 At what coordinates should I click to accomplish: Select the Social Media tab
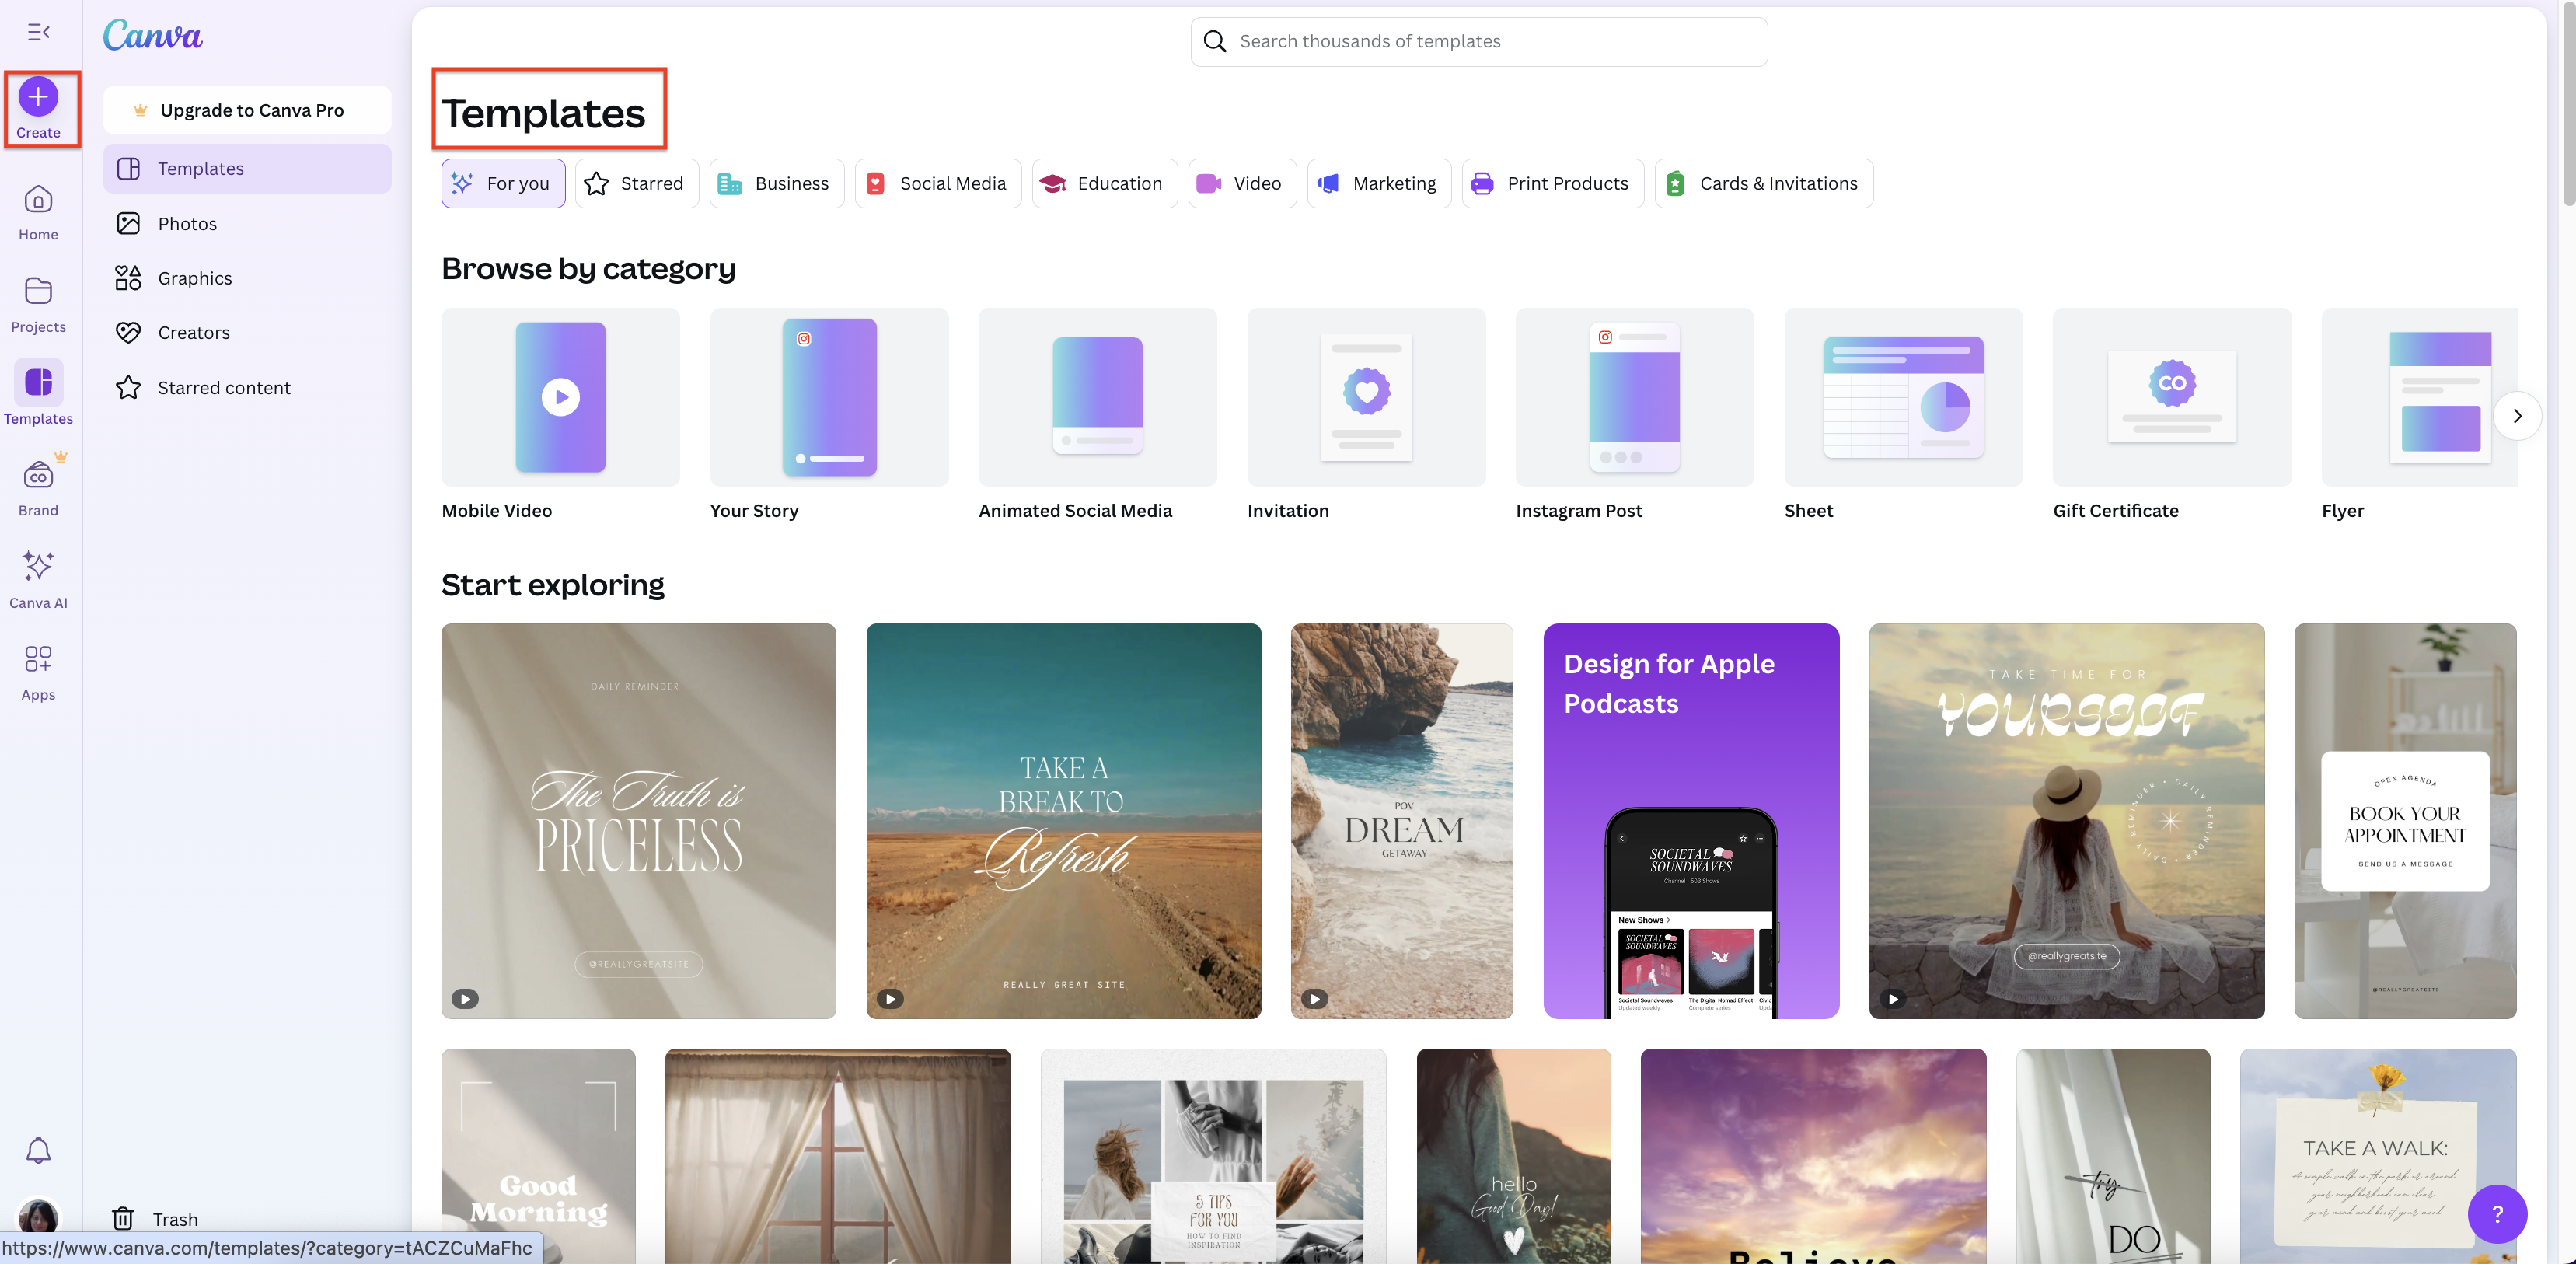pos(937,184)
